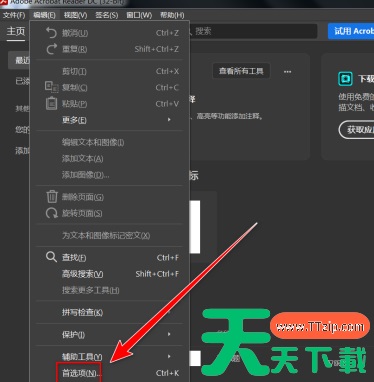The height and width of the screenshot is (382, 374).
Task: Click the Redo arrow icon in Edit menu
Action: coord(51,49)
